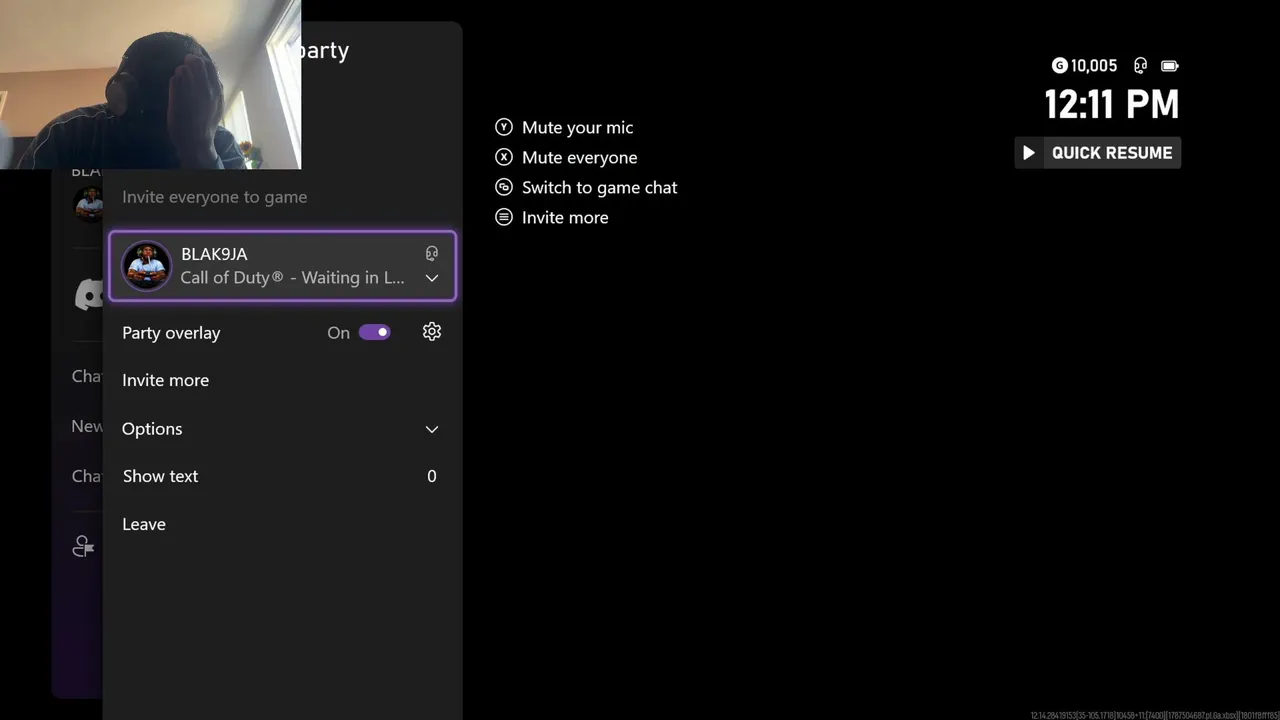The width and height of the screenshot is (1280, 720).
Task: Open party overlay settings gear
Action: (x=432, y=332)
